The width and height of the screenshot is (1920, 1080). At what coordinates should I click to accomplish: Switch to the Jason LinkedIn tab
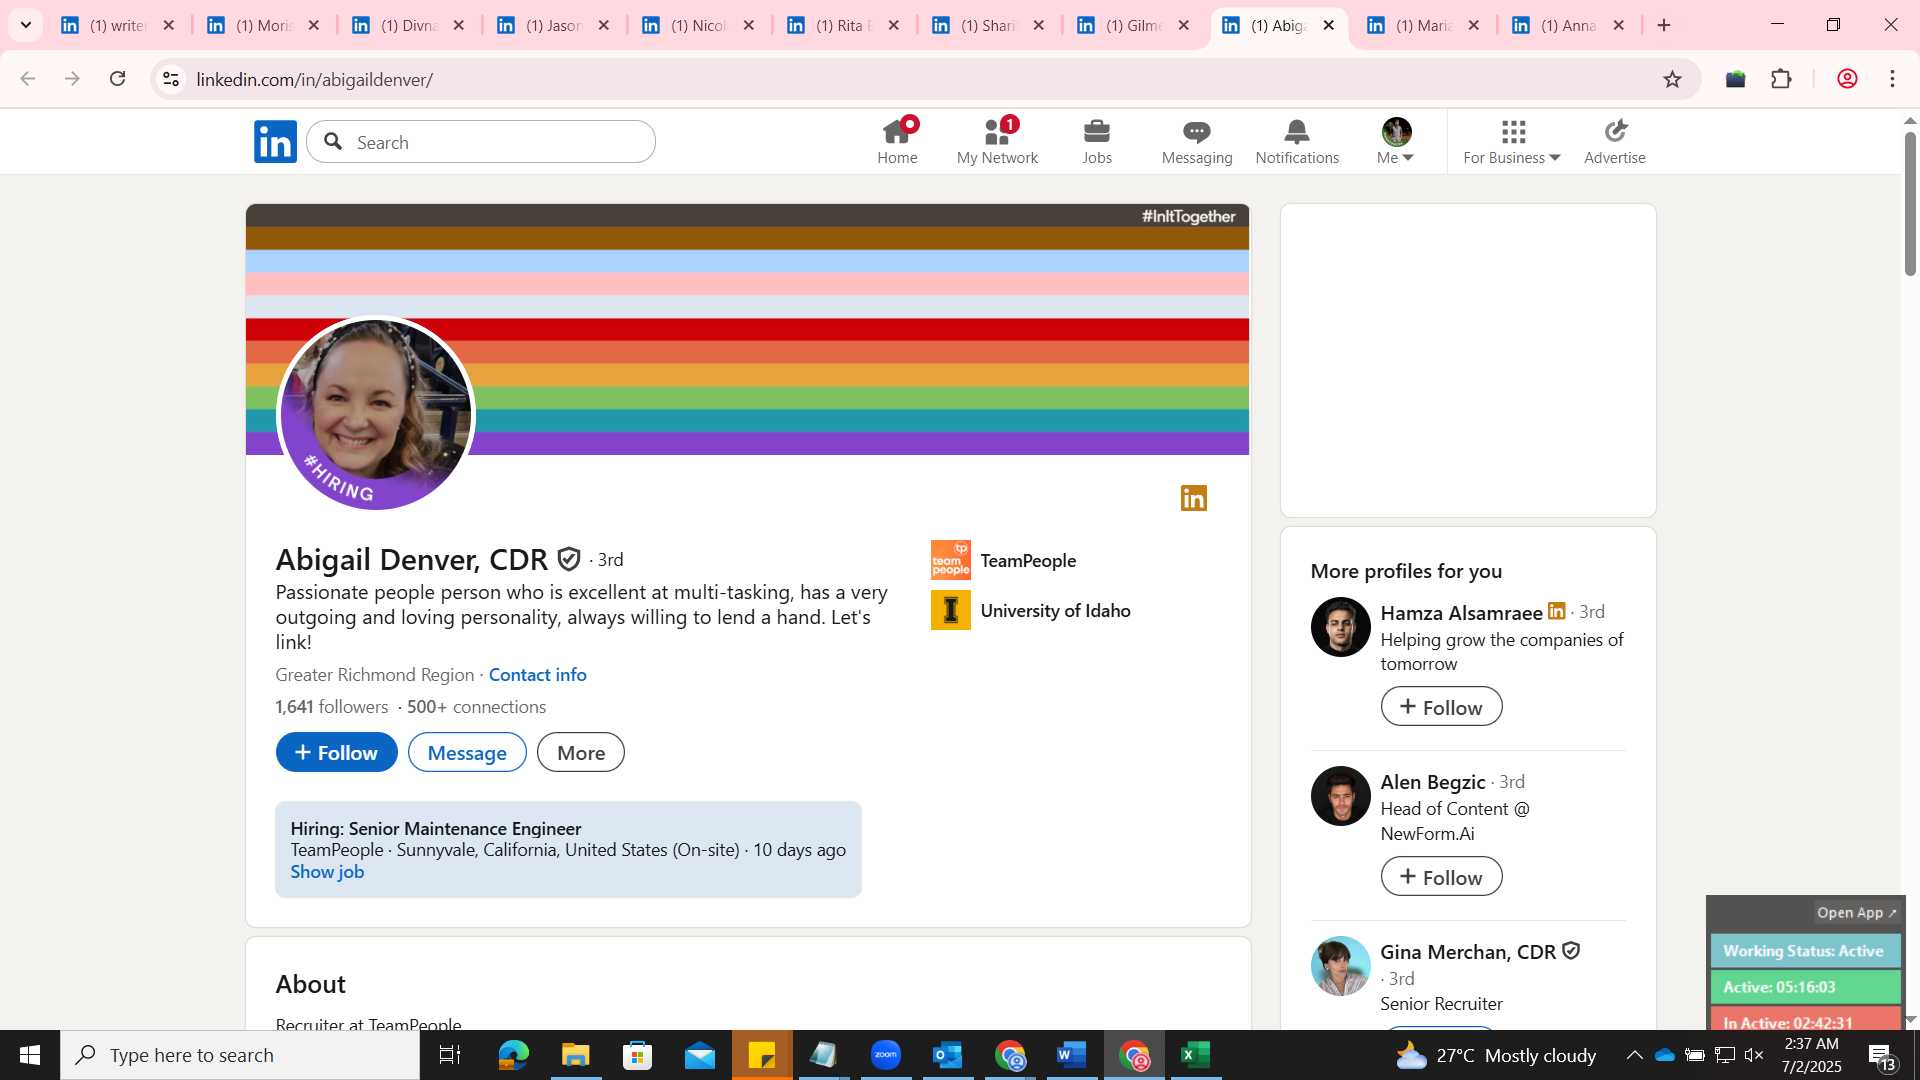click(x=553, y=25)
